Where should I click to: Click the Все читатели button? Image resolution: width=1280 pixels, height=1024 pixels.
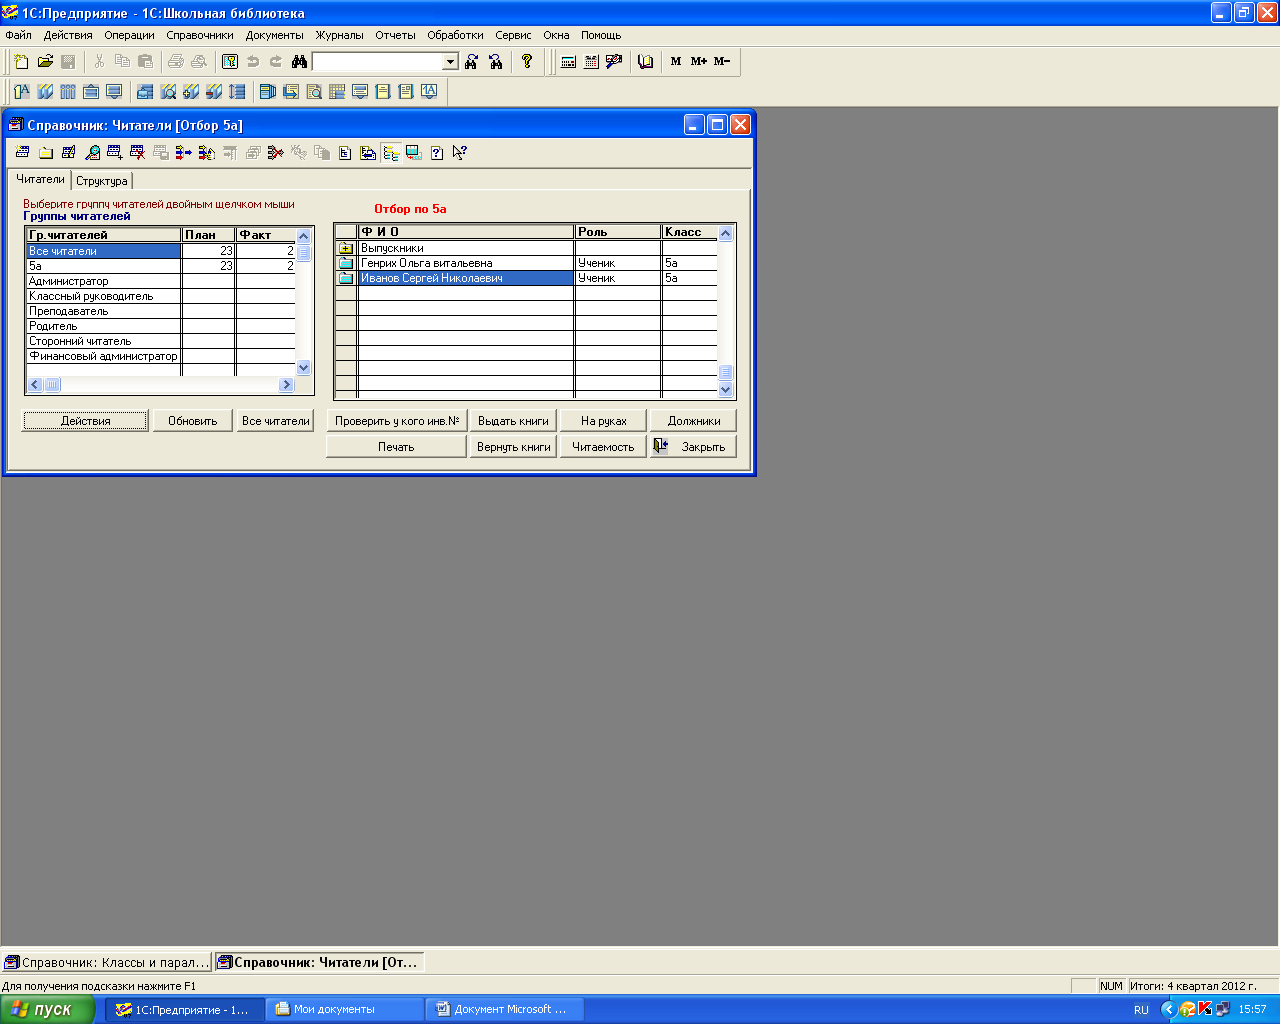(x=275, y=421)
